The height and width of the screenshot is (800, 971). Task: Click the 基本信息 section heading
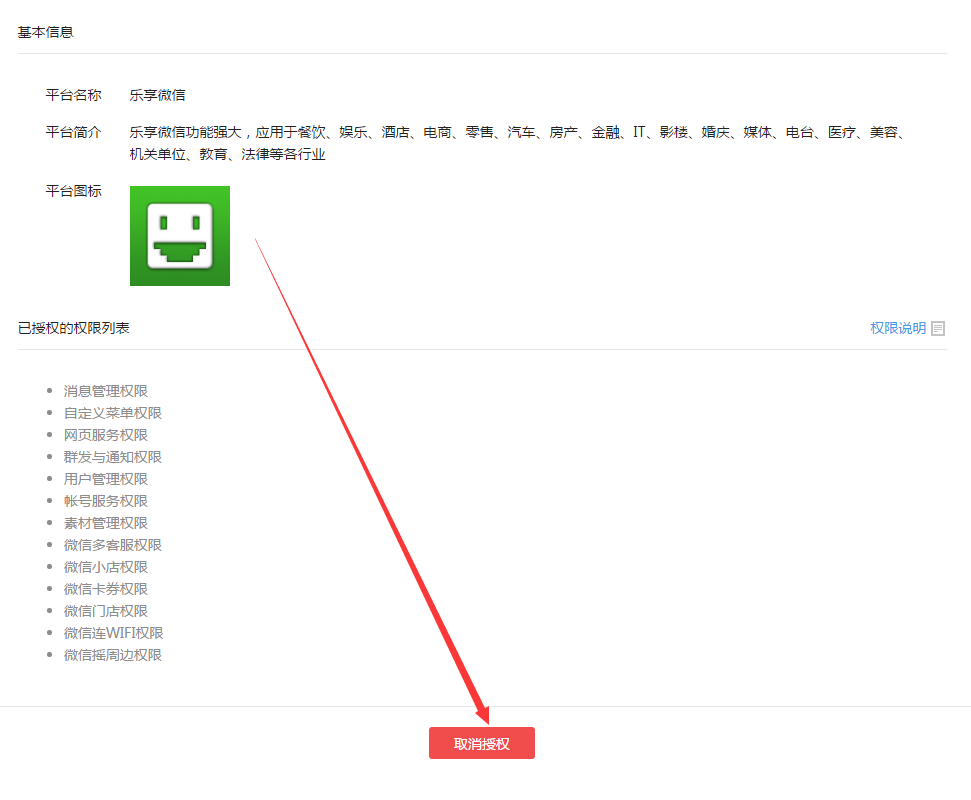46,32
